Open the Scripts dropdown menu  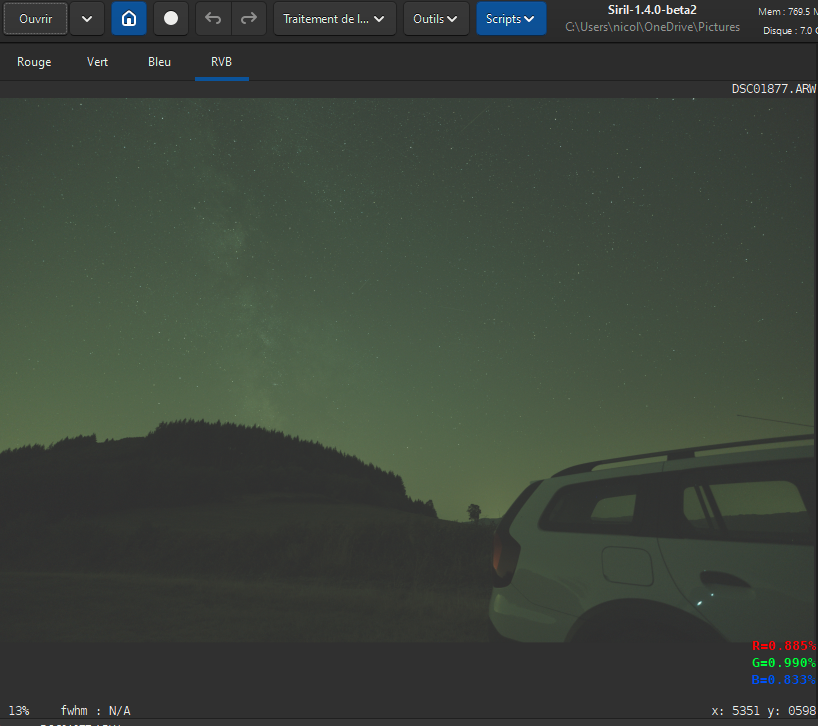click(511, 19)
